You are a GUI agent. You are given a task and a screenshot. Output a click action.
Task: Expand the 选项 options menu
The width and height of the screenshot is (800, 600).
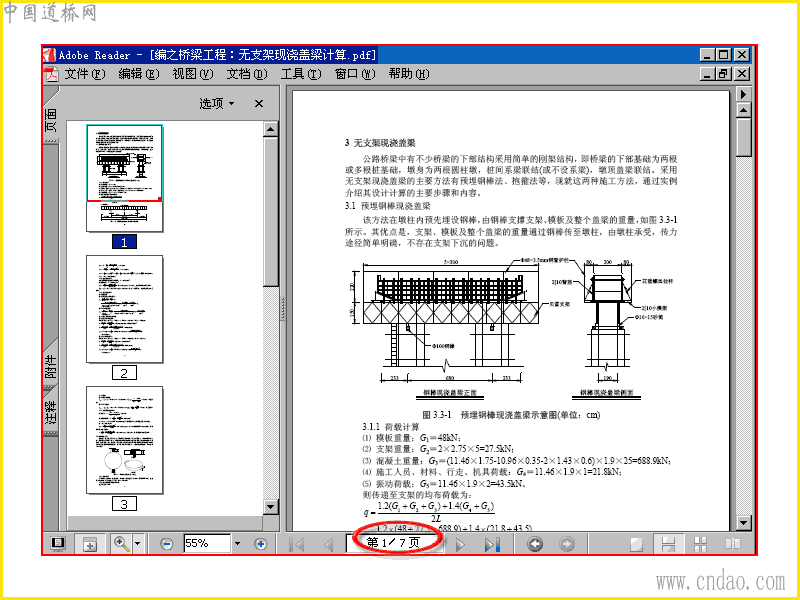217,104
